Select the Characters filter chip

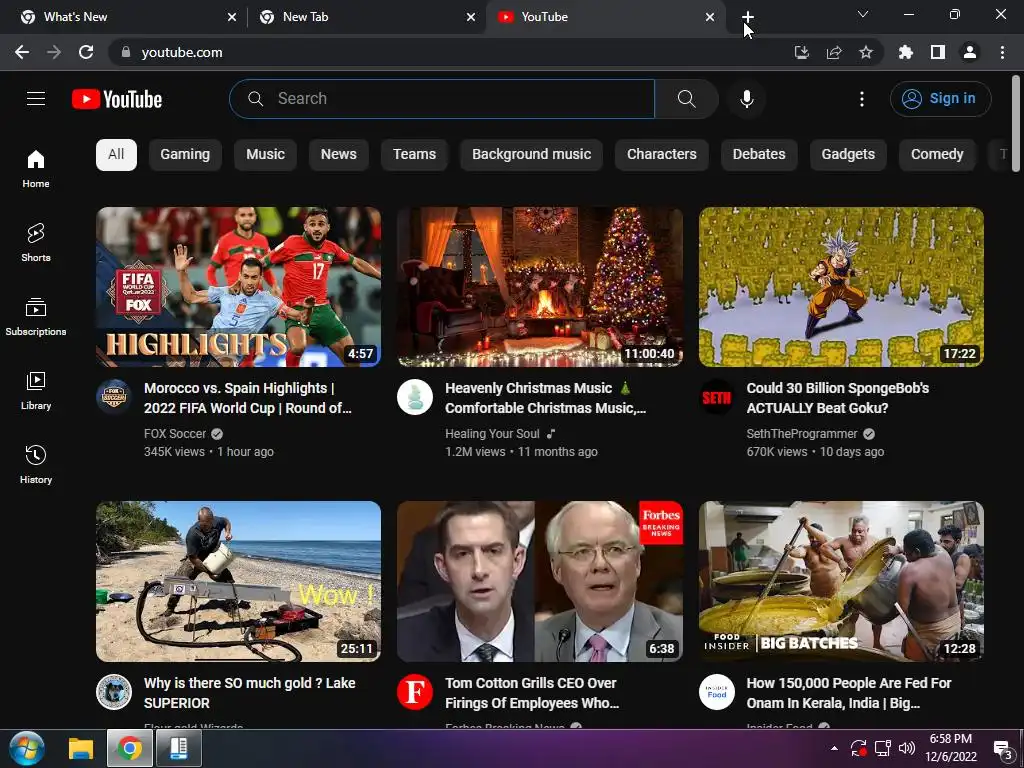662,155
